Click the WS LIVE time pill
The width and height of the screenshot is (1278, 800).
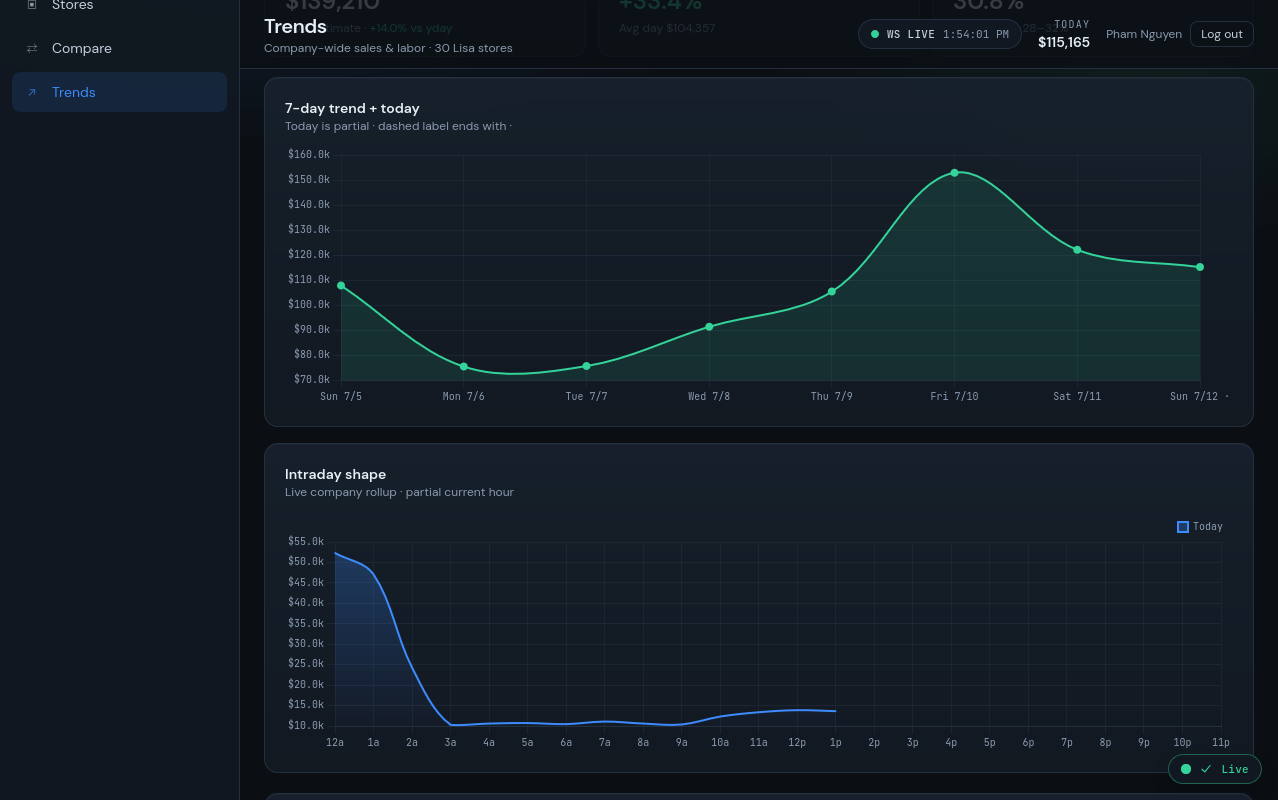(x=940, y=34)
